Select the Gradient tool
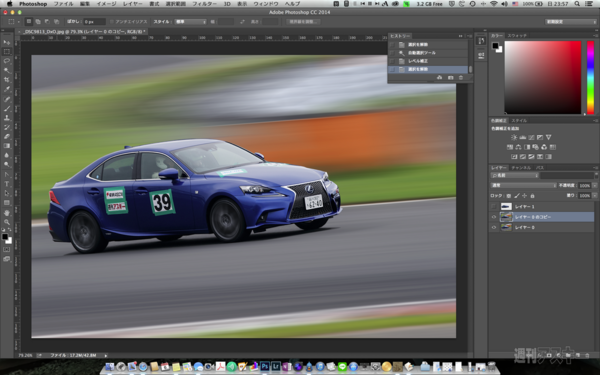Viewport: 600px width, 375px height. point(7,146)
